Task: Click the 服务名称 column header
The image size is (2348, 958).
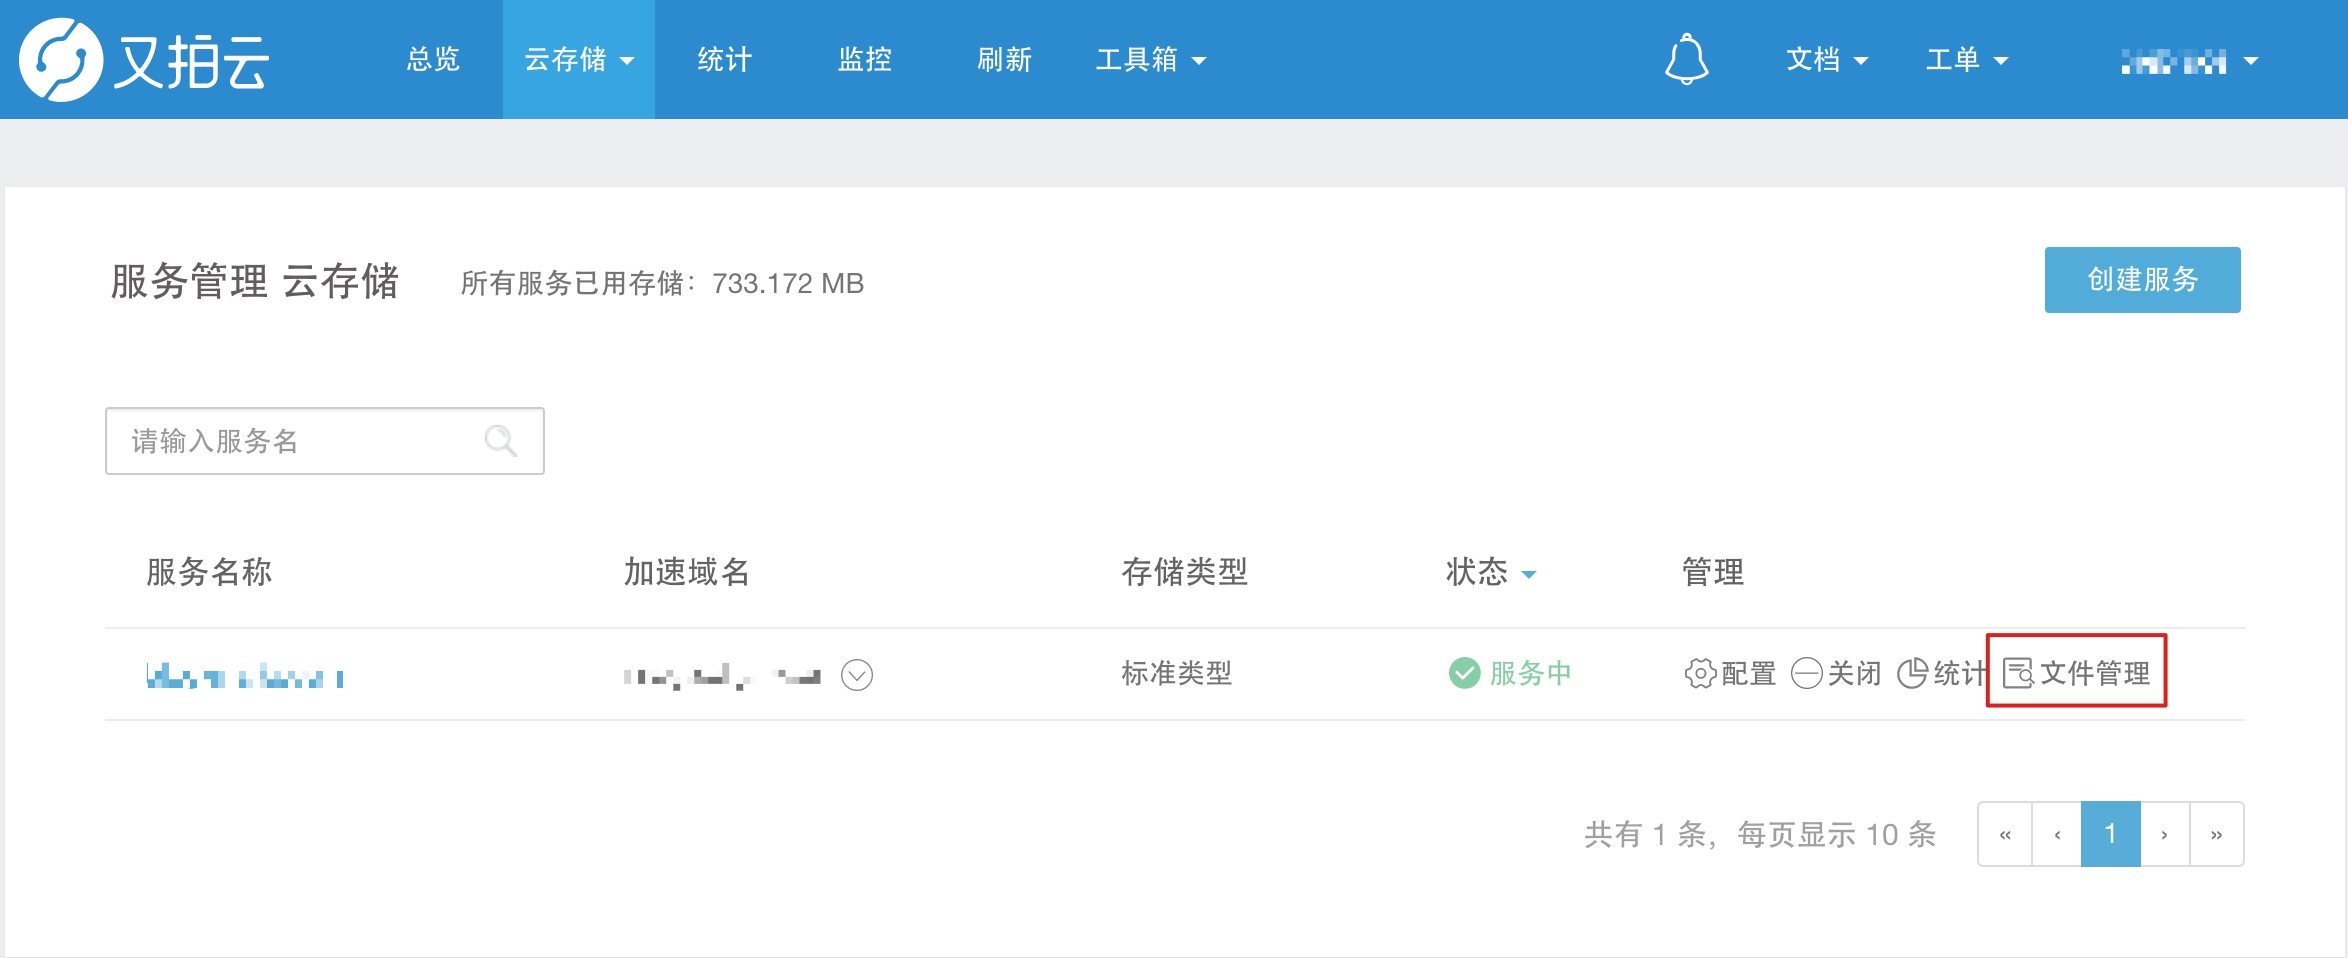Action: (x=209, y=572)
